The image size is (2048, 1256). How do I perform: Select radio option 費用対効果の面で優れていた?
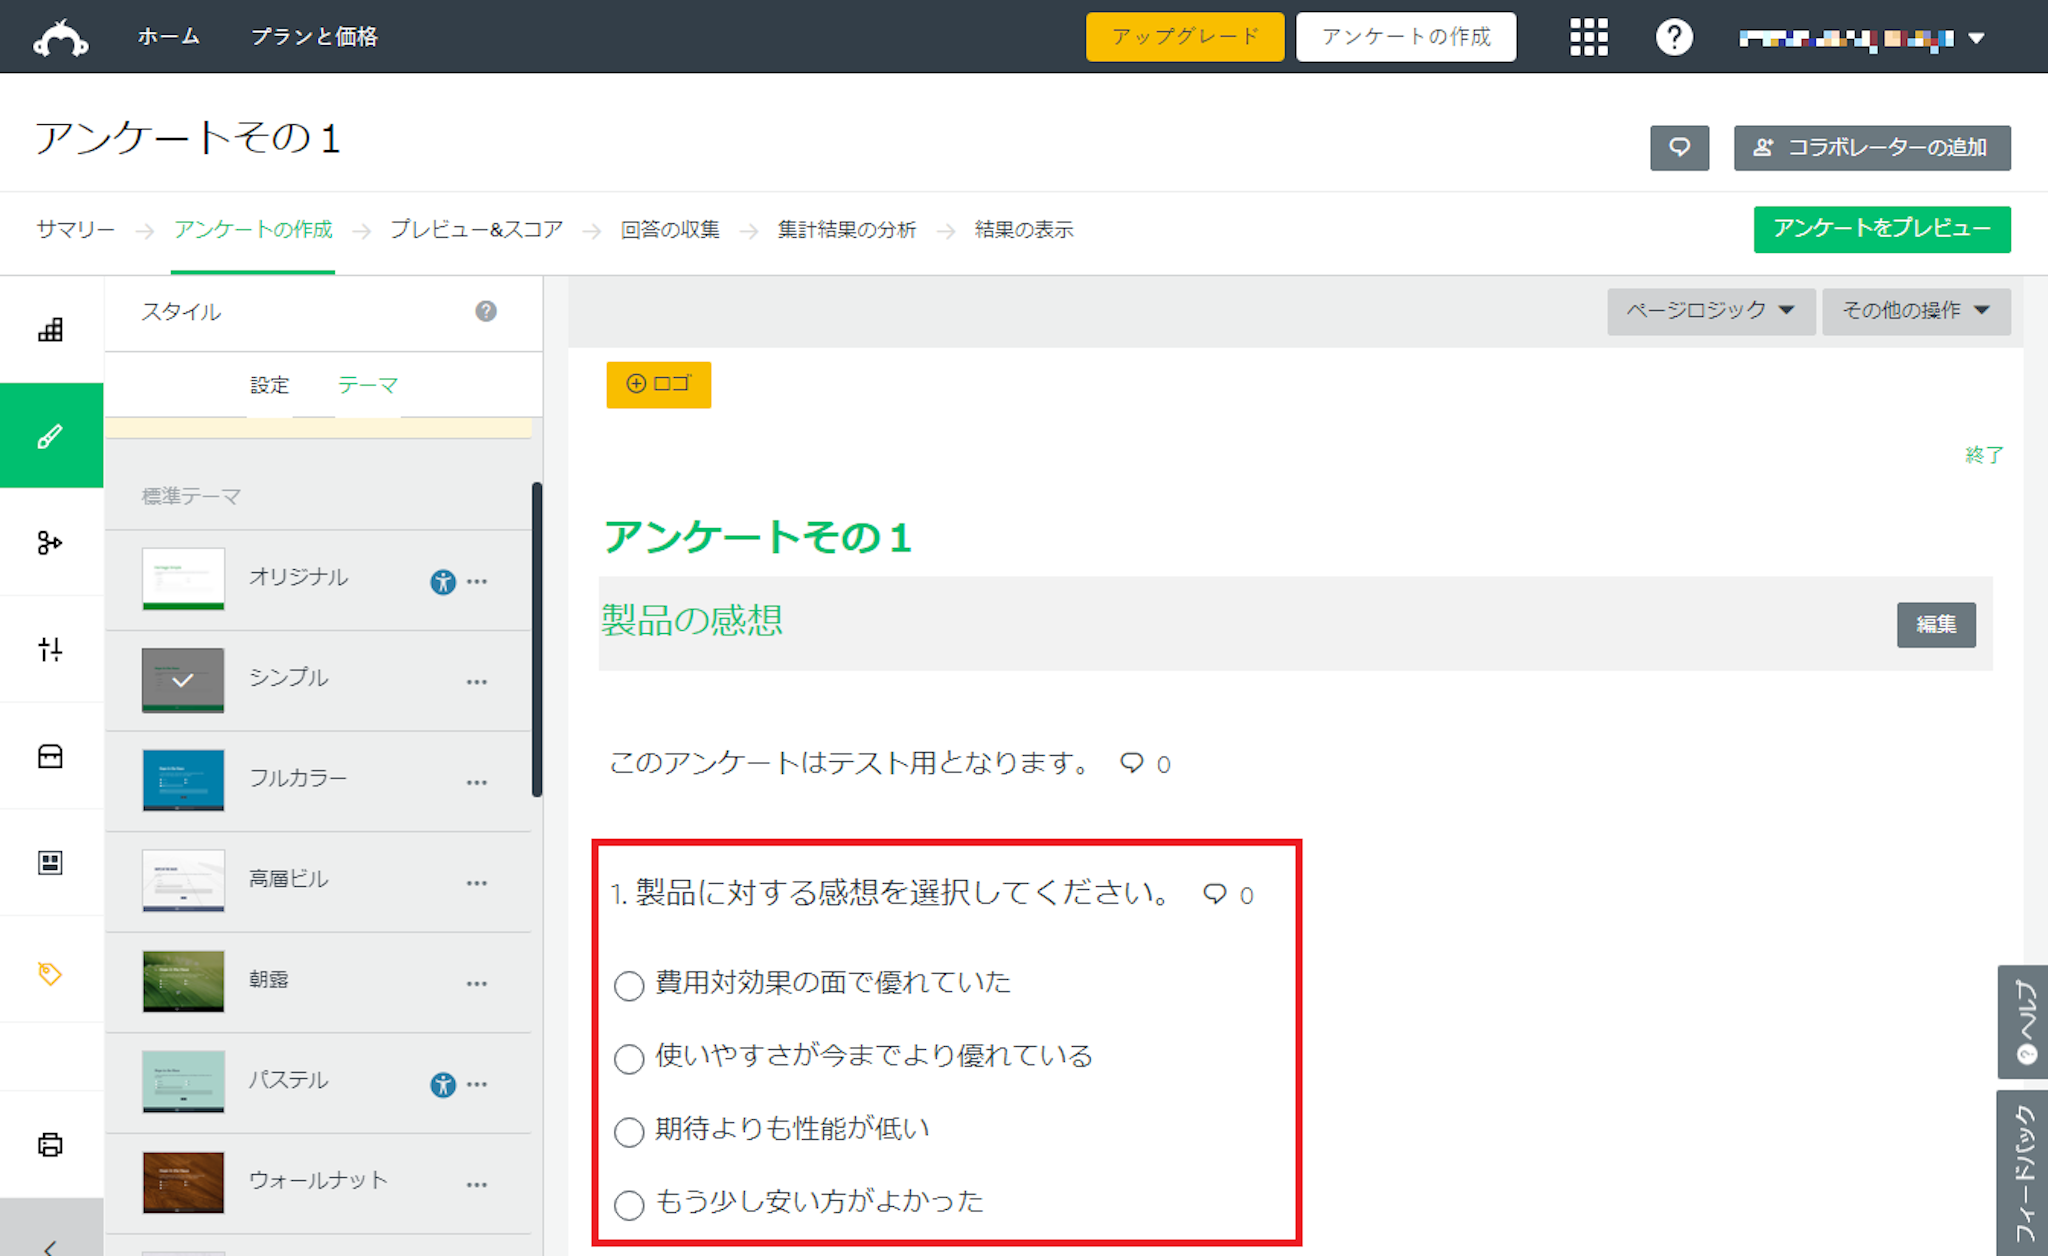point(629,986)
